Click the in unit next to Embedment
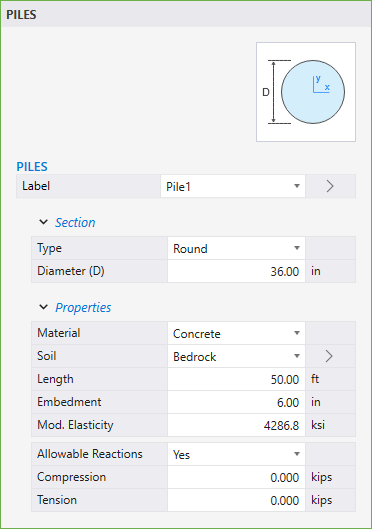Screen dimensions: 372x529 tap(316, 402)
